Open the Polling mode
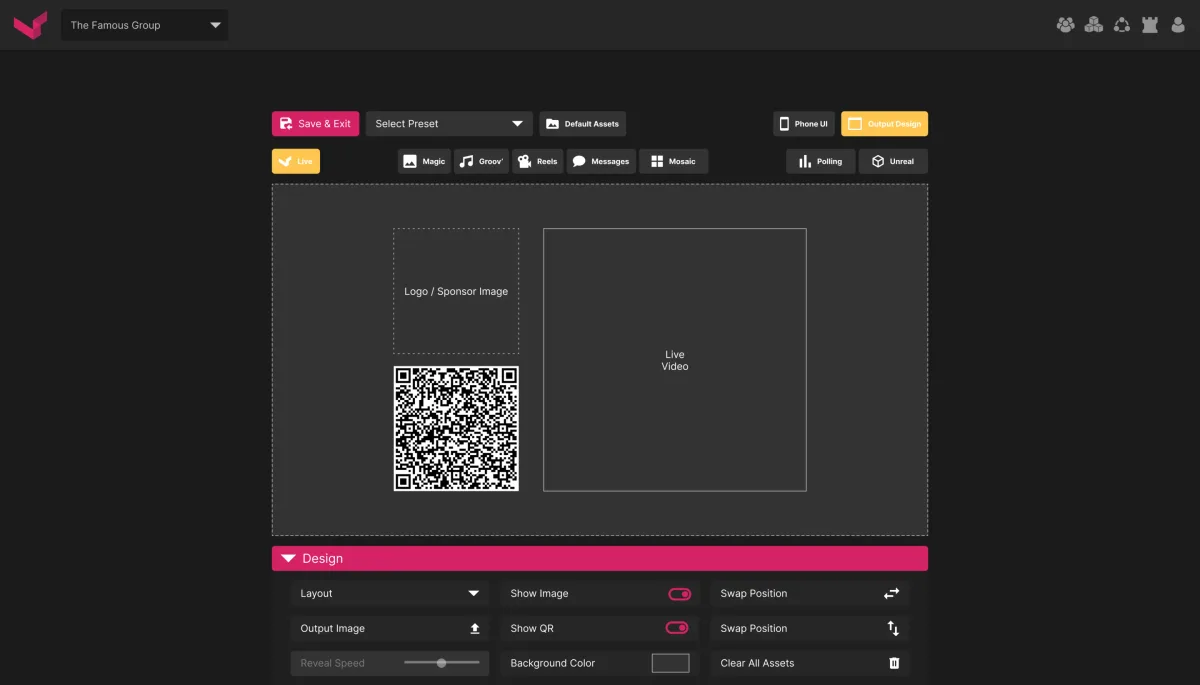 (820, 161)
